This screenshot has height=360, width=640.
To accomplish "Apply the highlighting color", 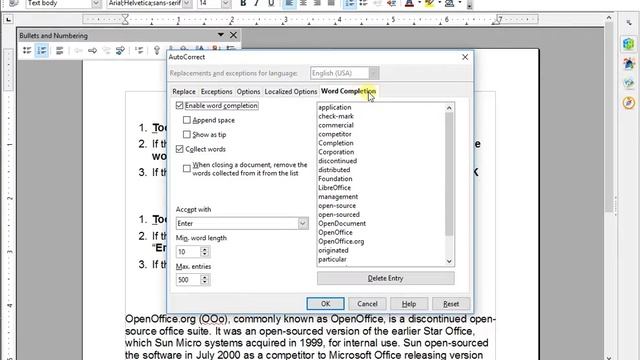I will pyautogui.click(x=429, y=3).
